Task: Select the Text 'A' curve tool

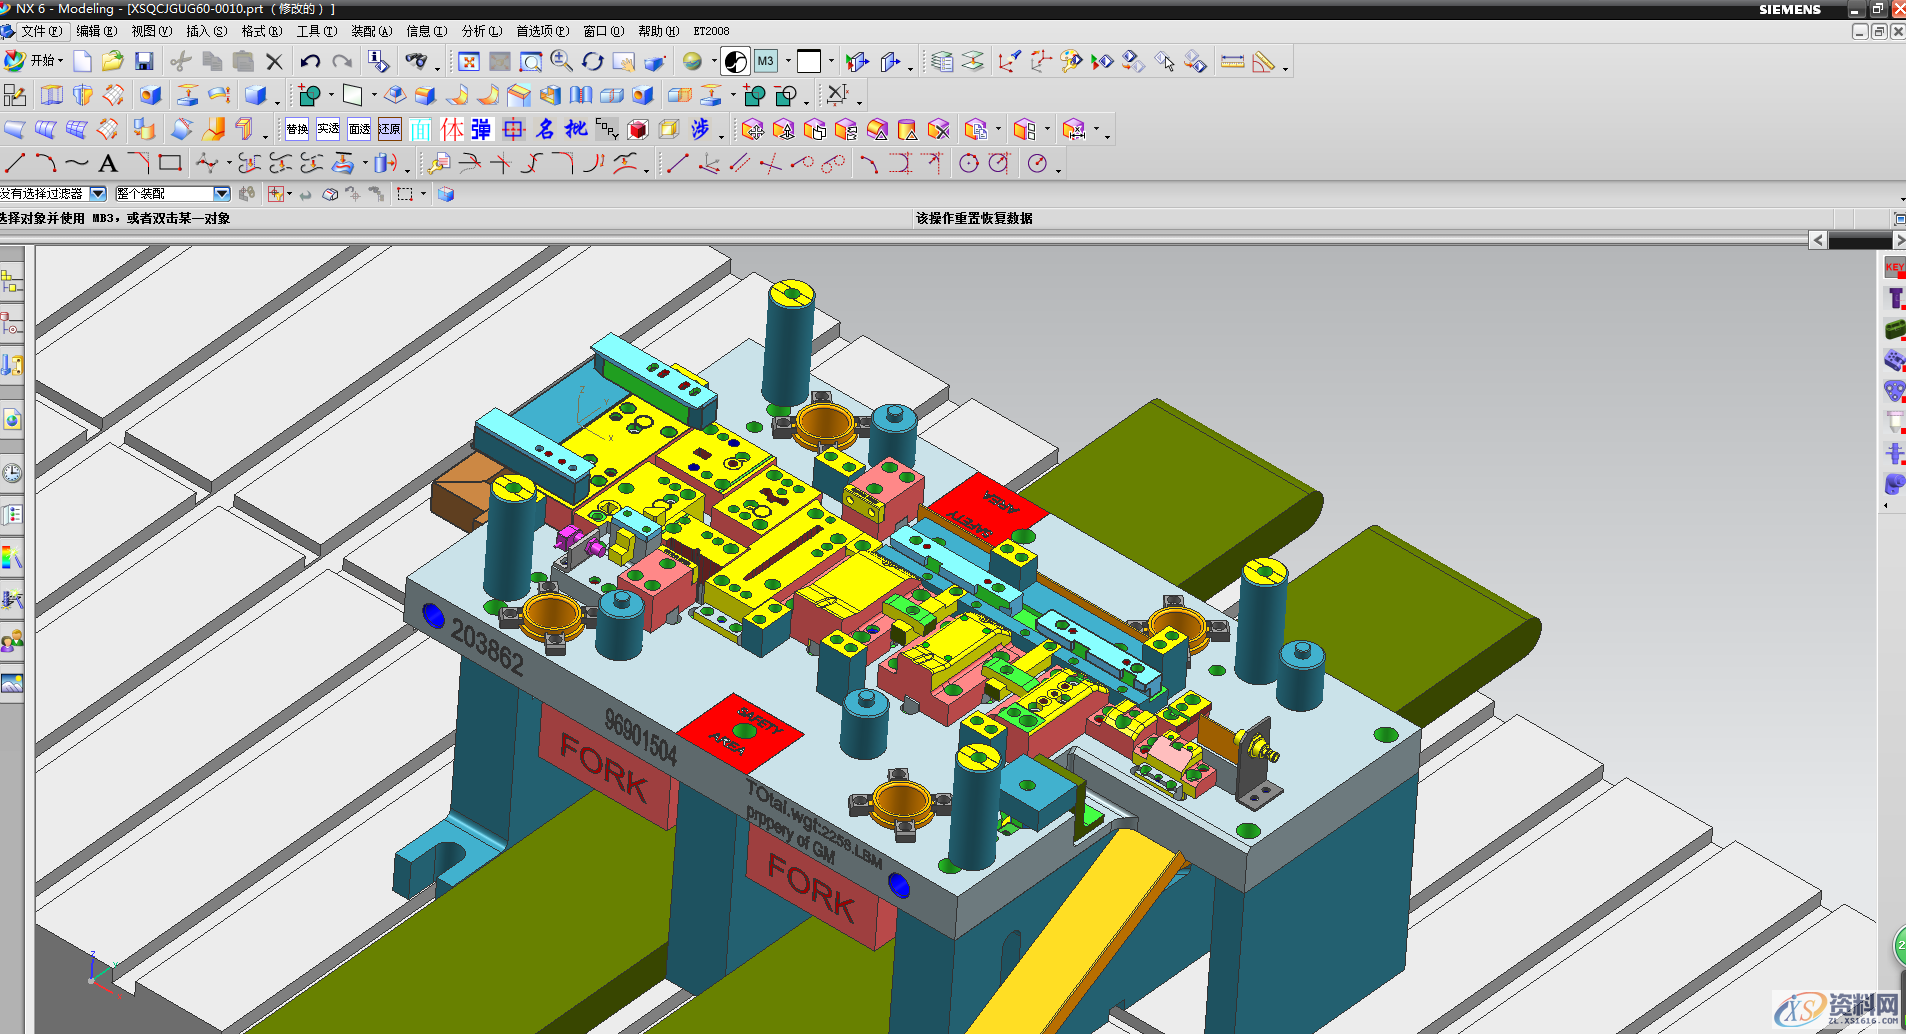Action: tap(108, 163)
